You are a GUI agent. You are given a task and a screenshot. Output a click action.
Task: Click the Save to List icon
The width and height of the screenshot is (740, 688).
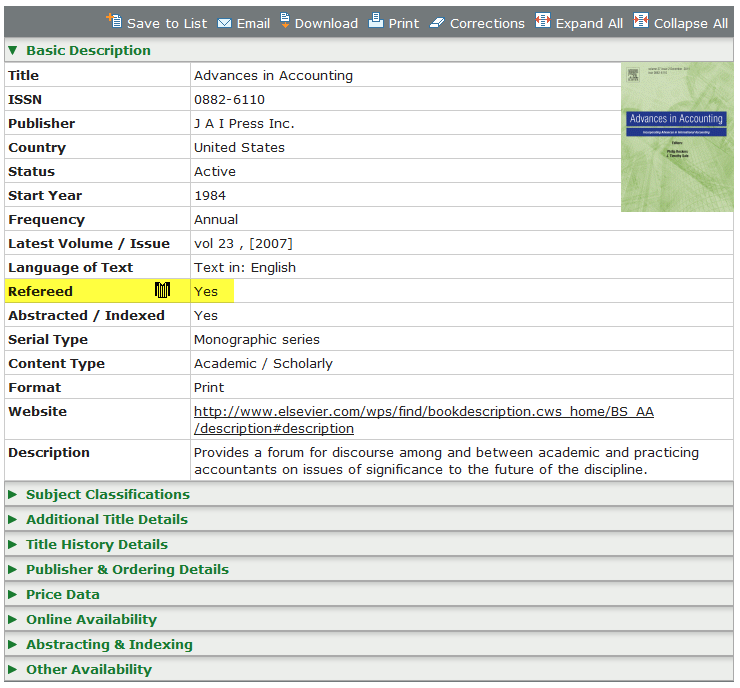[x=114, y=21]
